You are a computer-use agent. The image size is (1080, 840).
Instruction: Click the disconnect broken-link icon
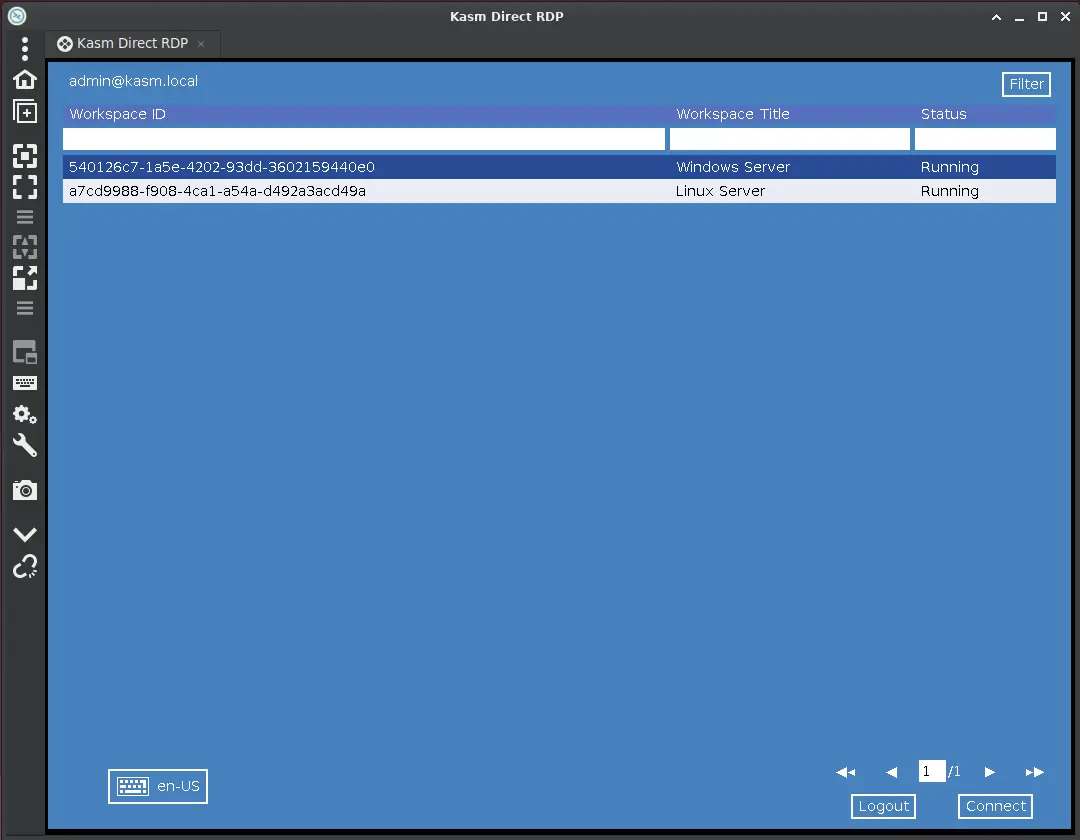25,566
